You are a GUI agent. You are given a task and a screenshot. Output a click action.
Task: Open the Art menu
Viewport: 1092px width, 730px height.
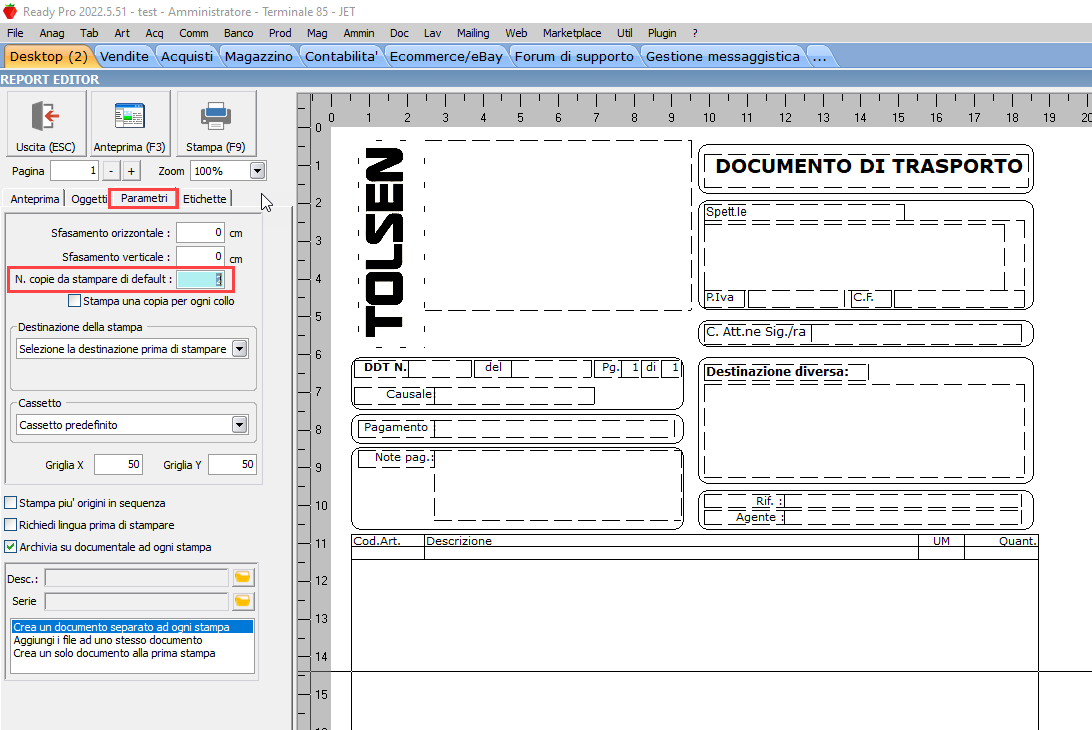122,33
